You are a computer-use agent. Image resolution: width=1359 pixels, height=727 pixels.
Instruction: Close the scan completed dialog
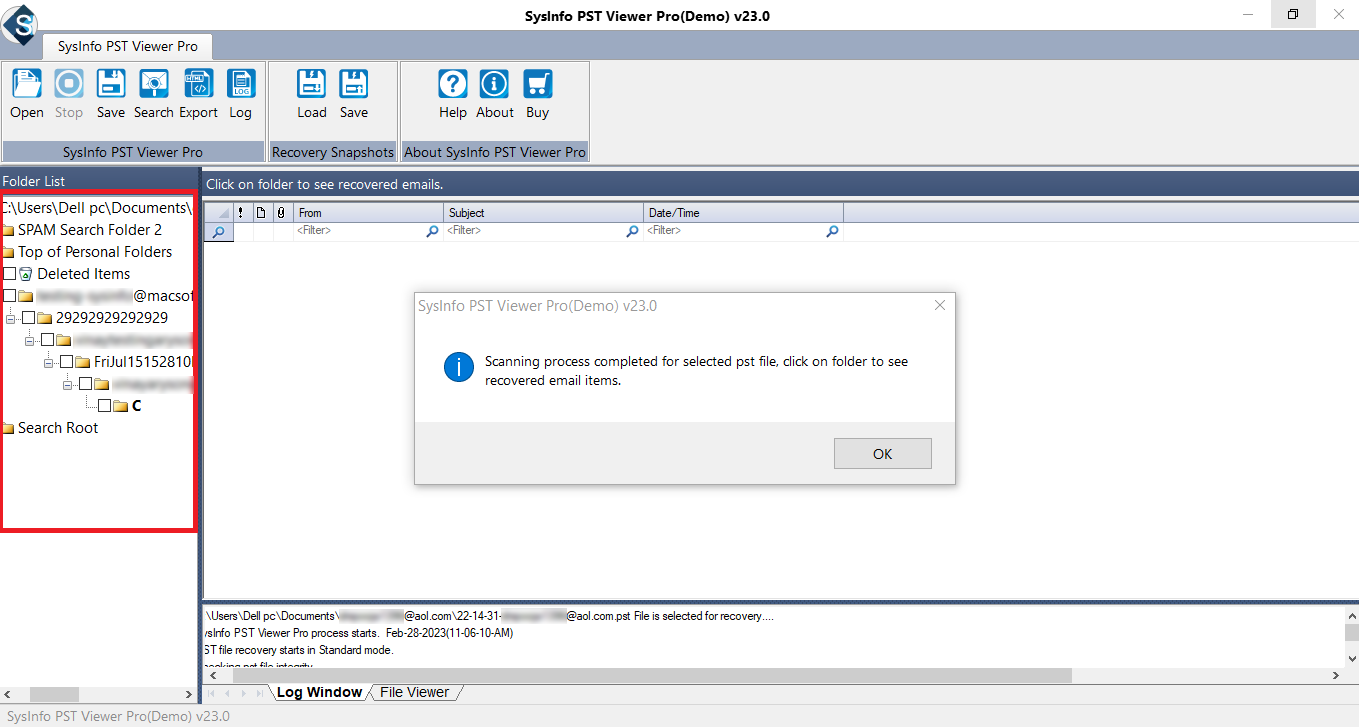point(939,305)
